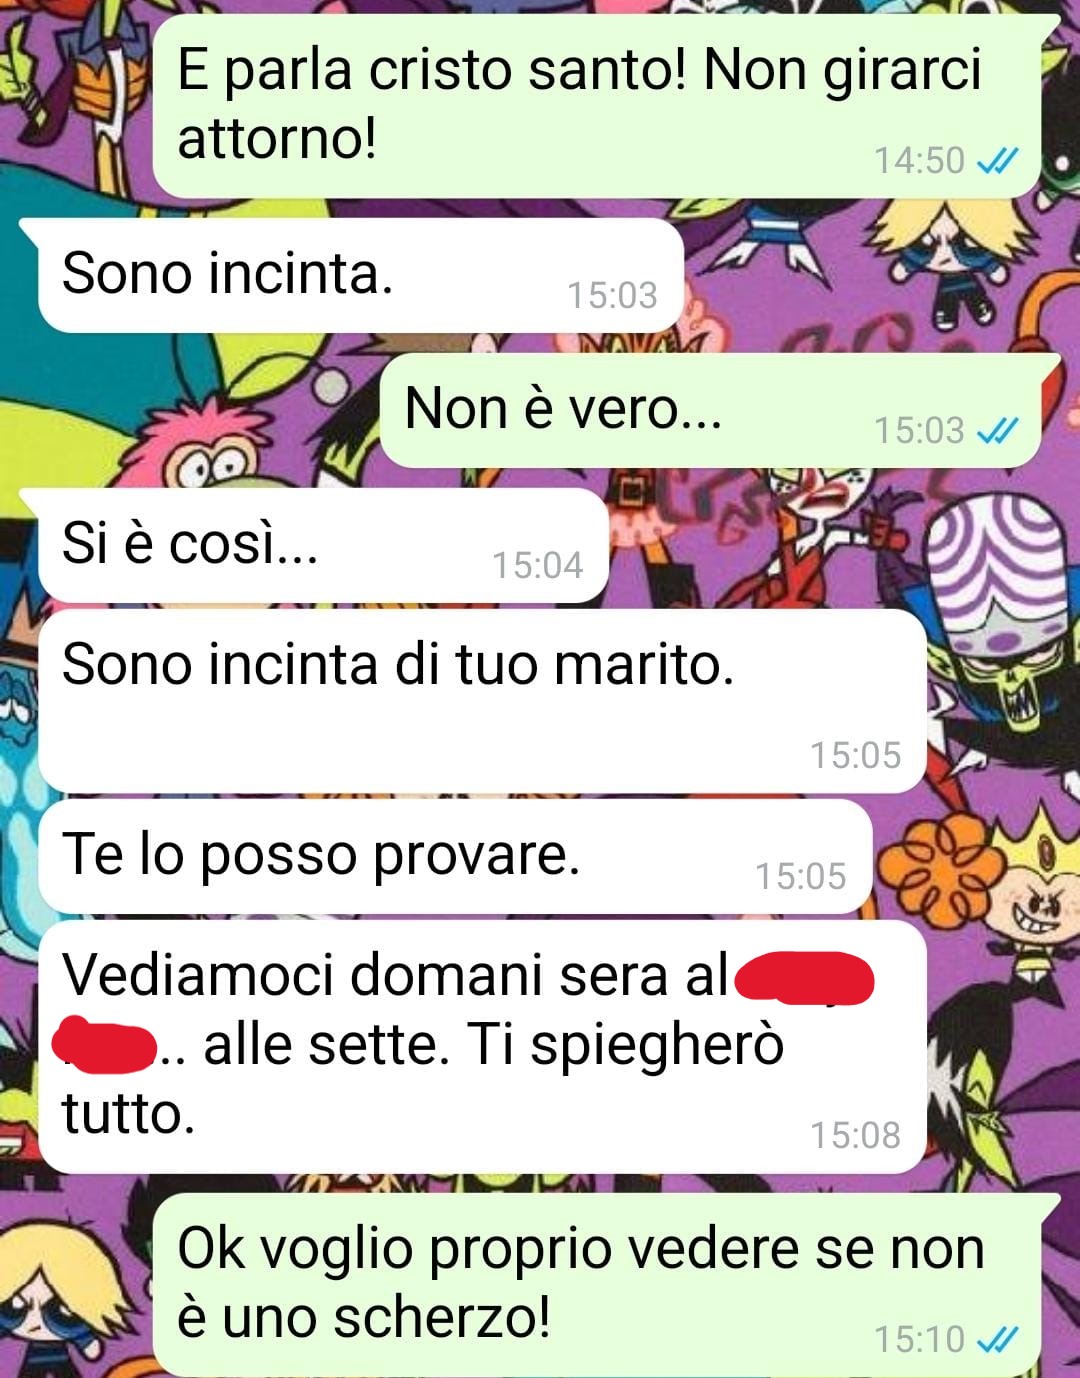Tap the 'Ok voglio proprio vedere' message
1080x1378 pixels.
click(x=597, y=1284)
